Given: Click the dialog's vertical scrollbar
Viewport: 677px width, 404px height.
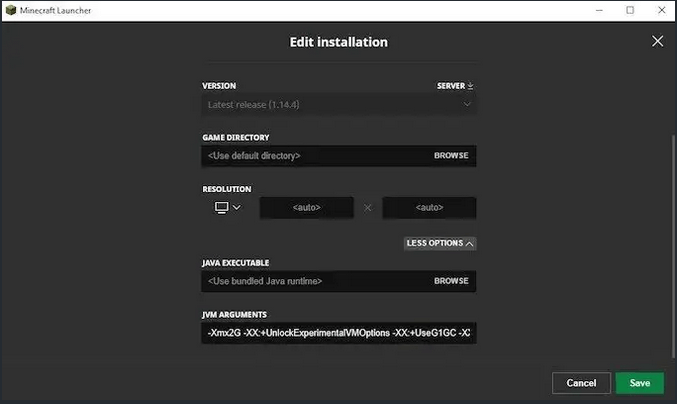Looking at the screenshot, I should [672, 246].
